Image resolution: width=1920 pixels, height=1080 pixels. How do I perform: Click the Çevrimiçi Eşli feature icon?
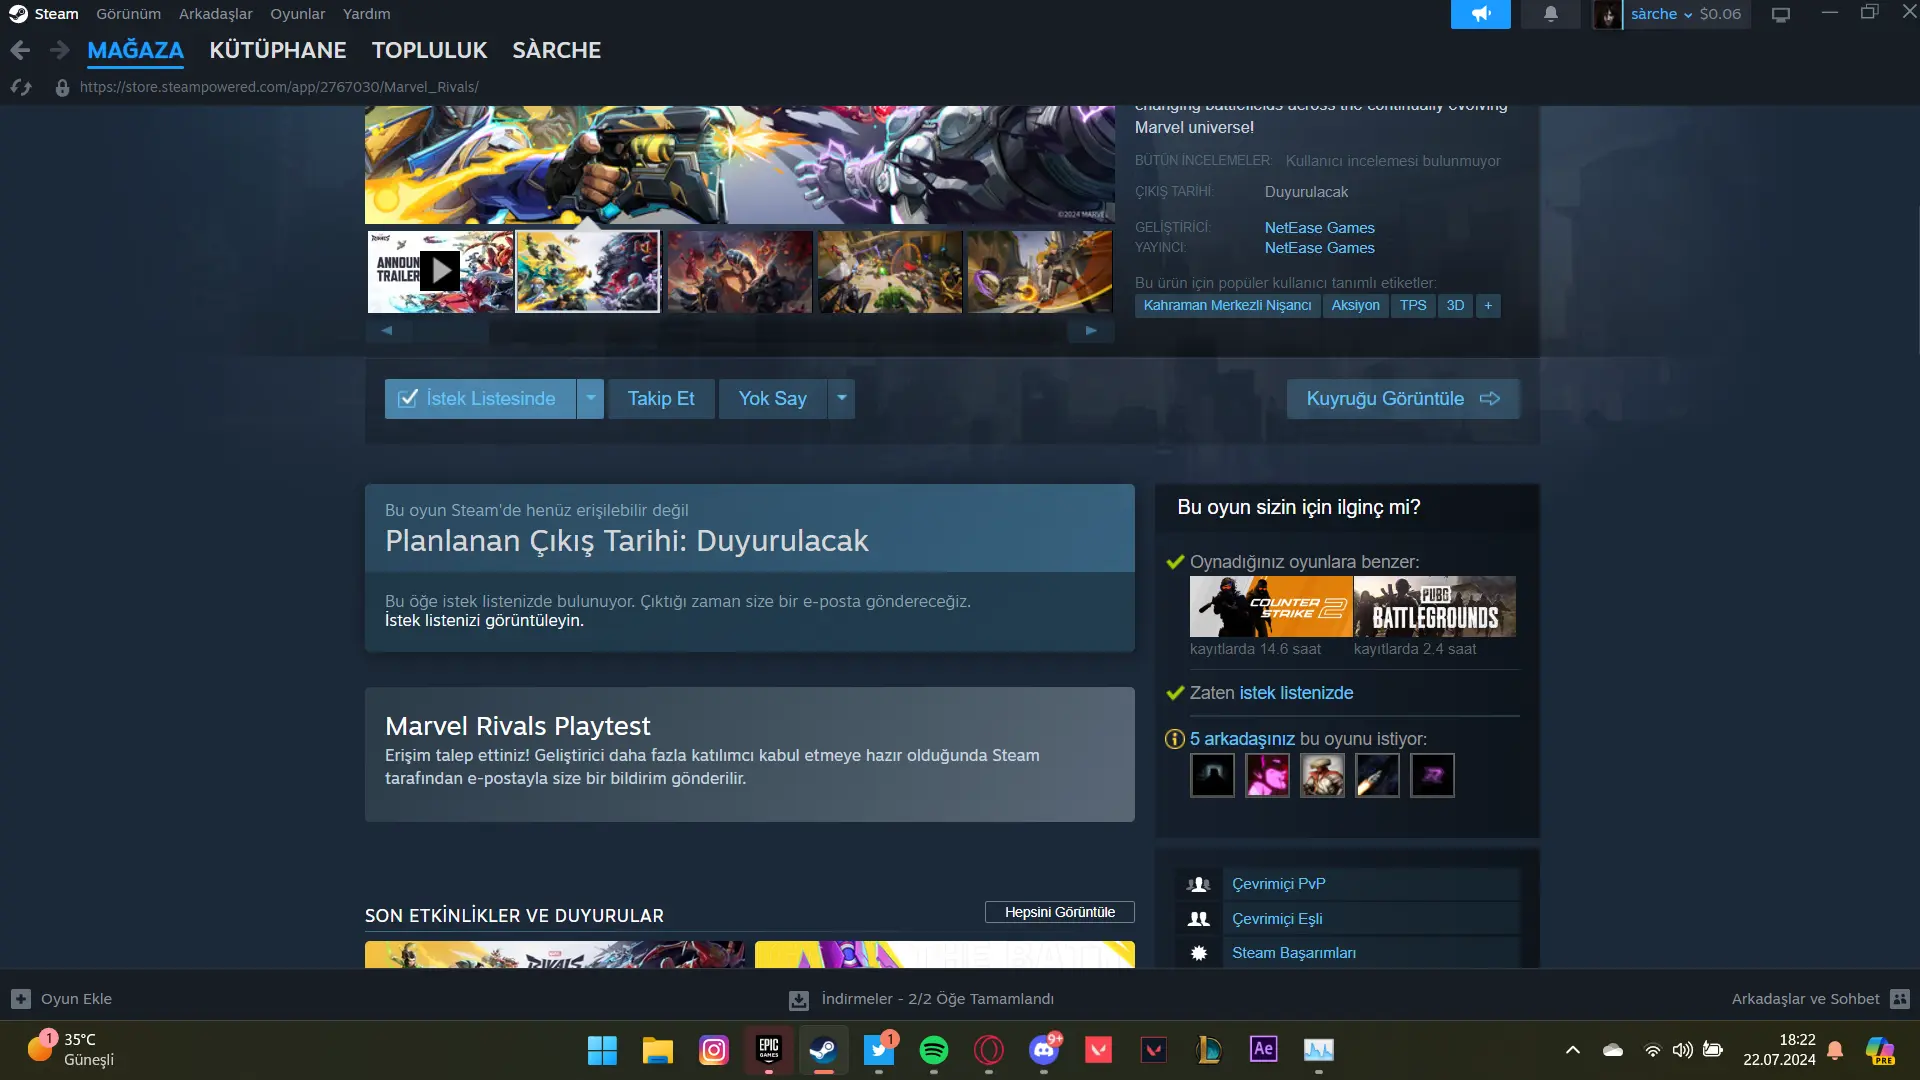[x=1198, y=919]
